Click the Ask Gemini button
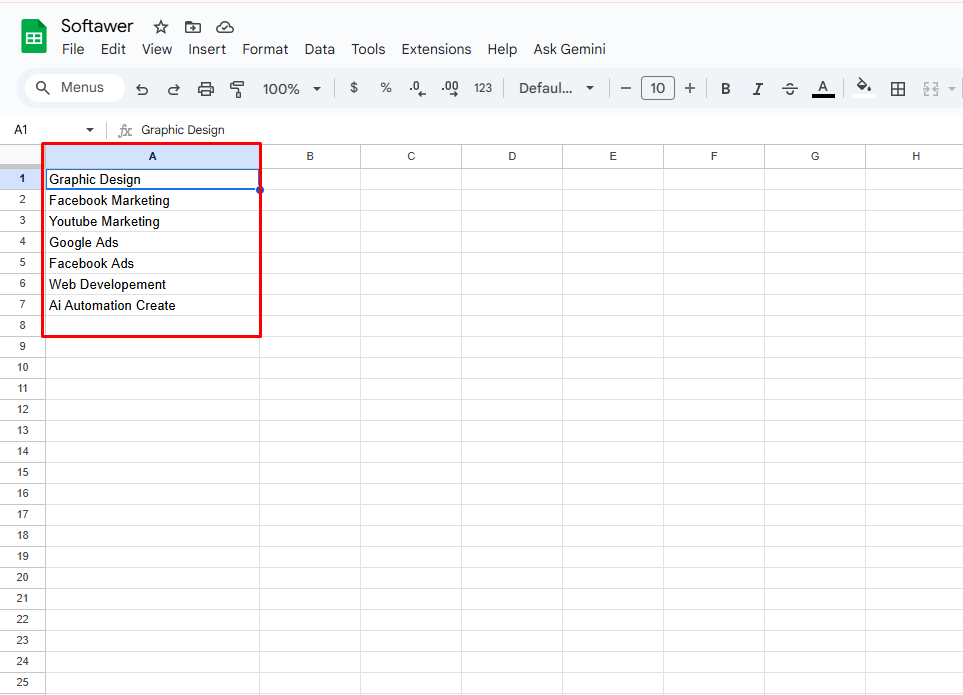Image resolution: width=963 pixels, height=695 pixels. coord(569,49)
